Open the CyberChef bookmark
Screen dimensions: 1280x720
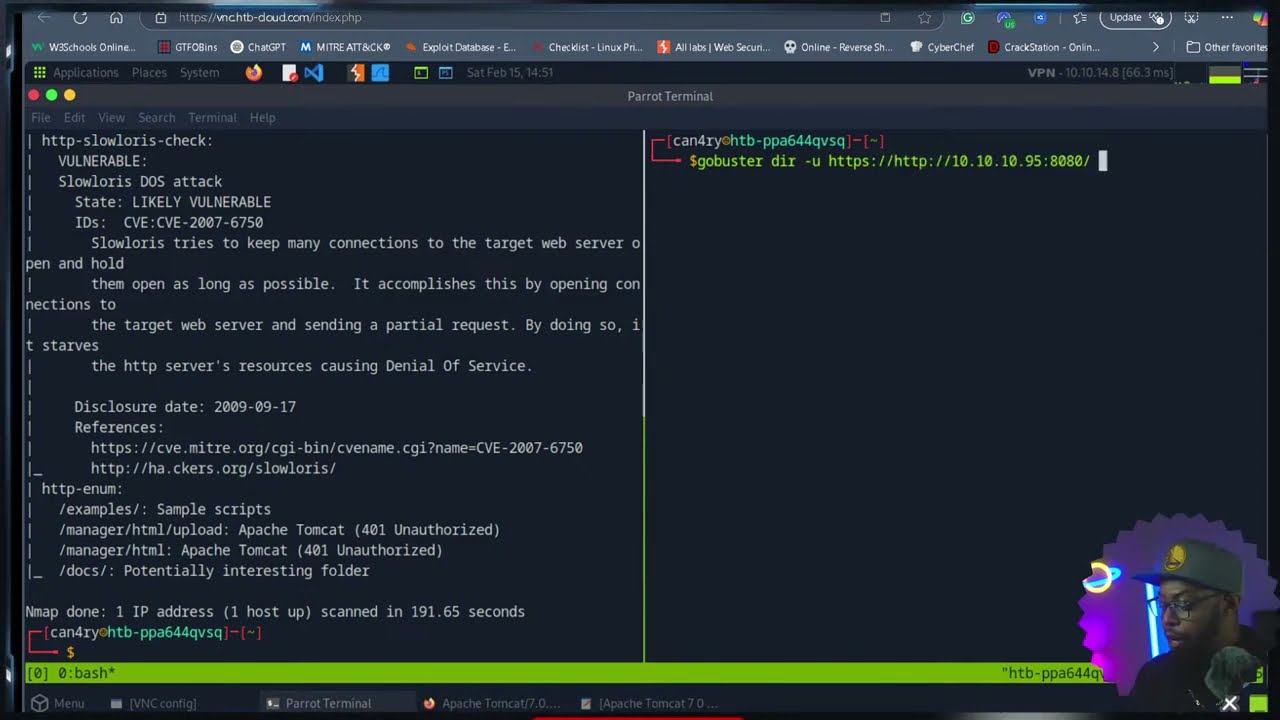pos(942,47)
